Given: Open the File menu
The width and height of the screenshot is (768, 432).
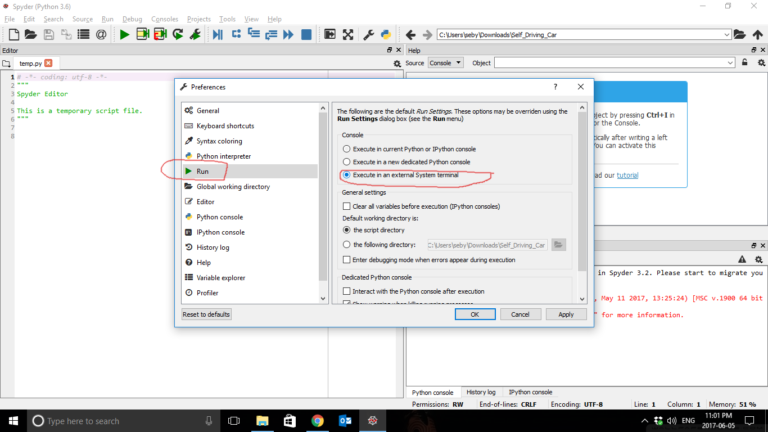Looking at the screenshot, I should [9, 19].
